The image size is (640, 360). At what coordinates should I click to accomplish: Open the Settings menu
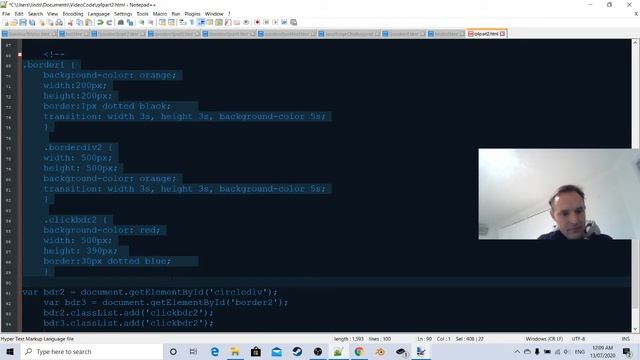point(123,14)
